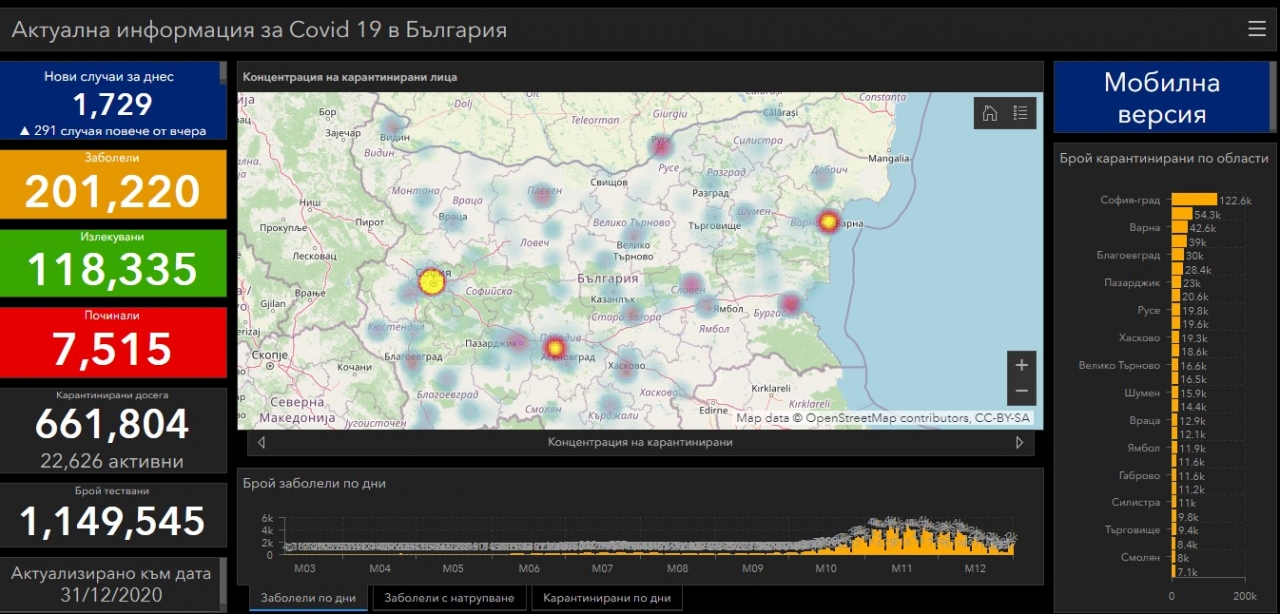
Task: Click the Varna hotspot on the map
Action: (828, 222)
